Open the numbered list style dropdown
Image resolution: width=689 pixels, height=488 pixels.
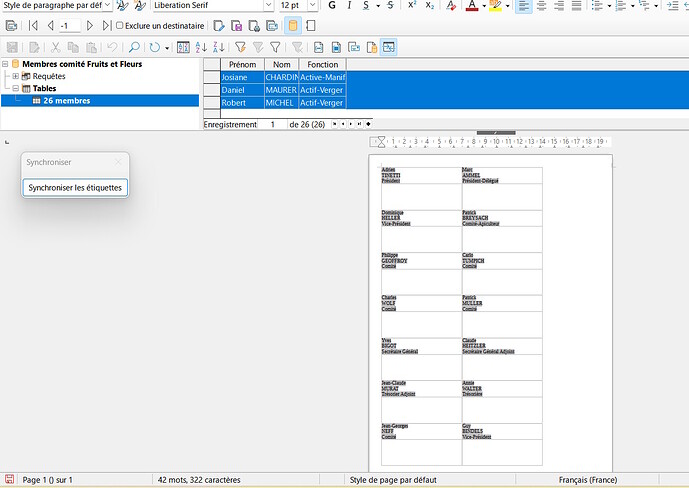click(632, 6)
